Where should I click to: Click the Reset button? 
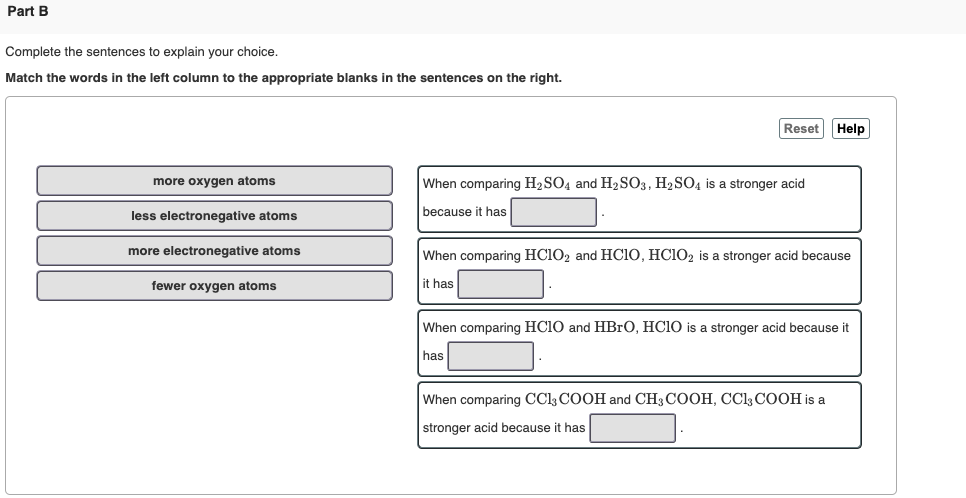[801, 129]
